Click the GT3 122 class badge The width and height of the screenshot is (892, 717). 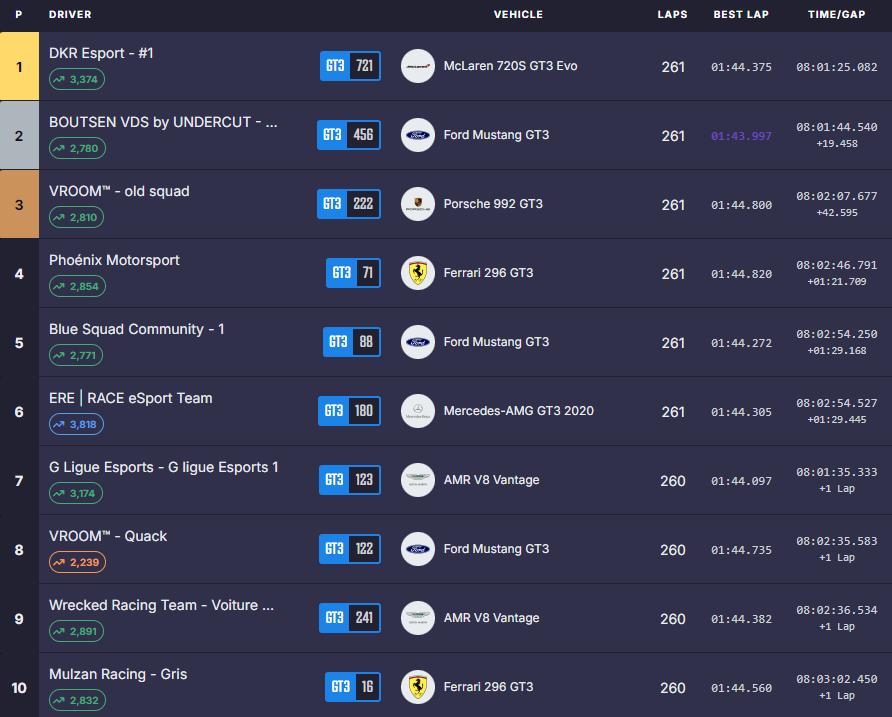pyautogui.click(x=350, y=549)
